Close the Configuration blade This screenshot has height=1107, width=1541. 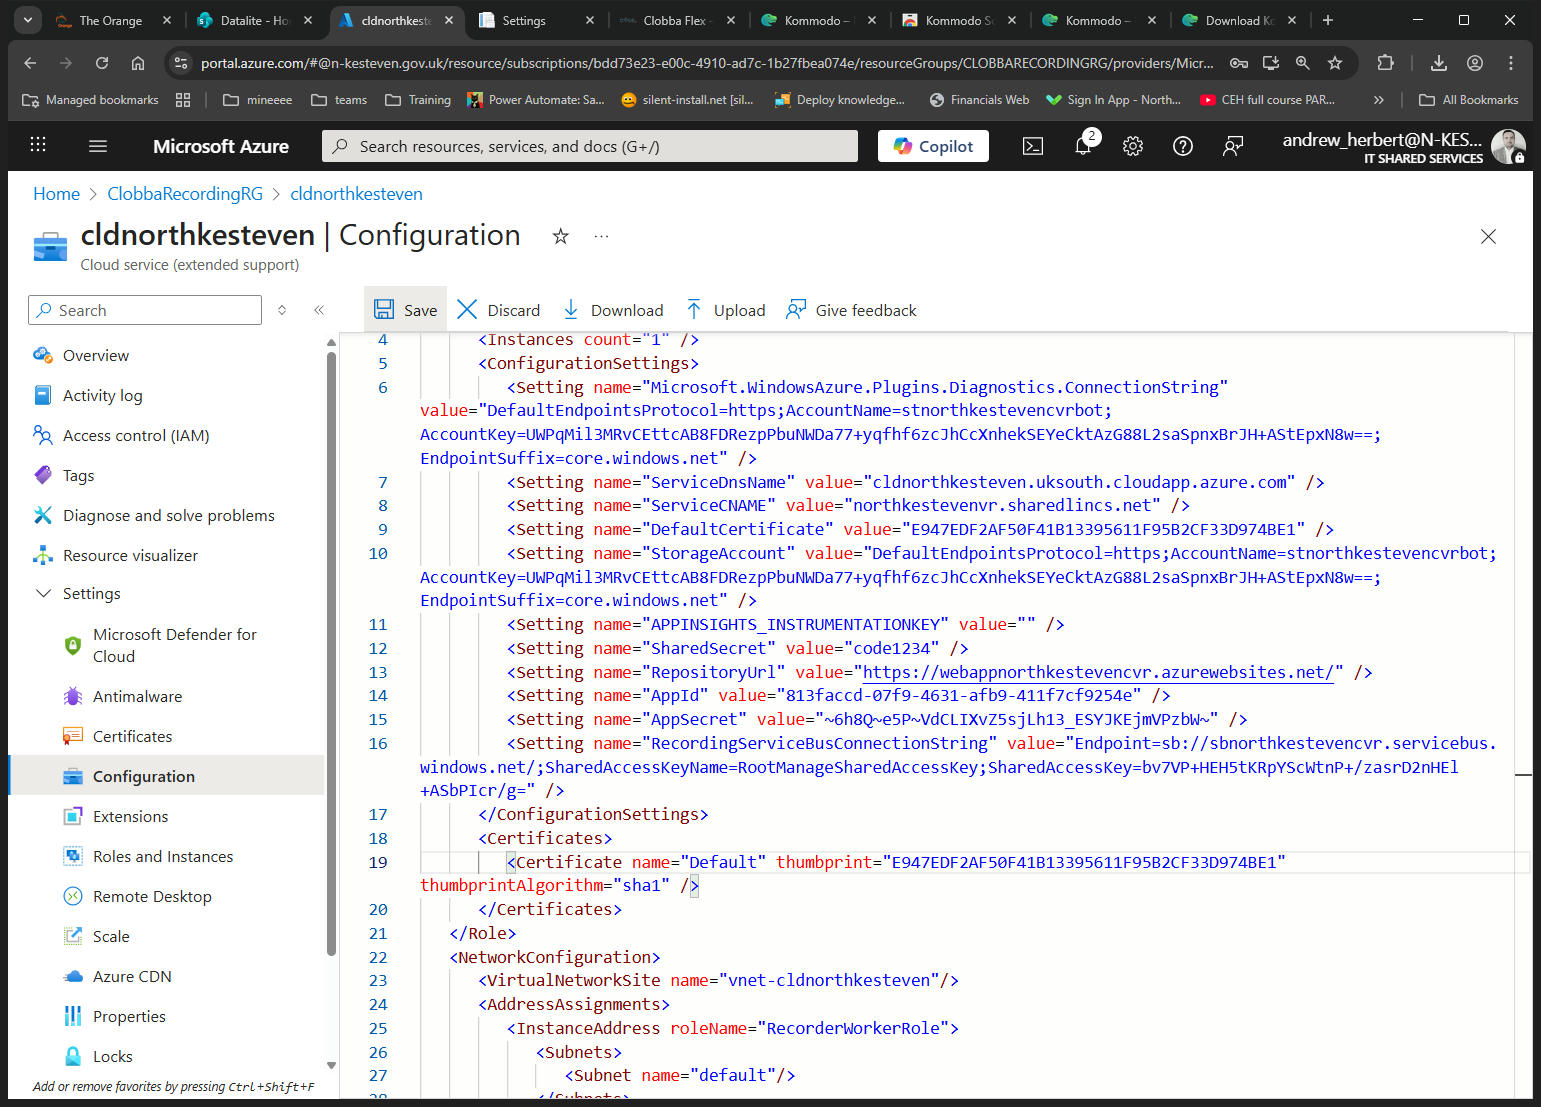[x=1488, y=236]
